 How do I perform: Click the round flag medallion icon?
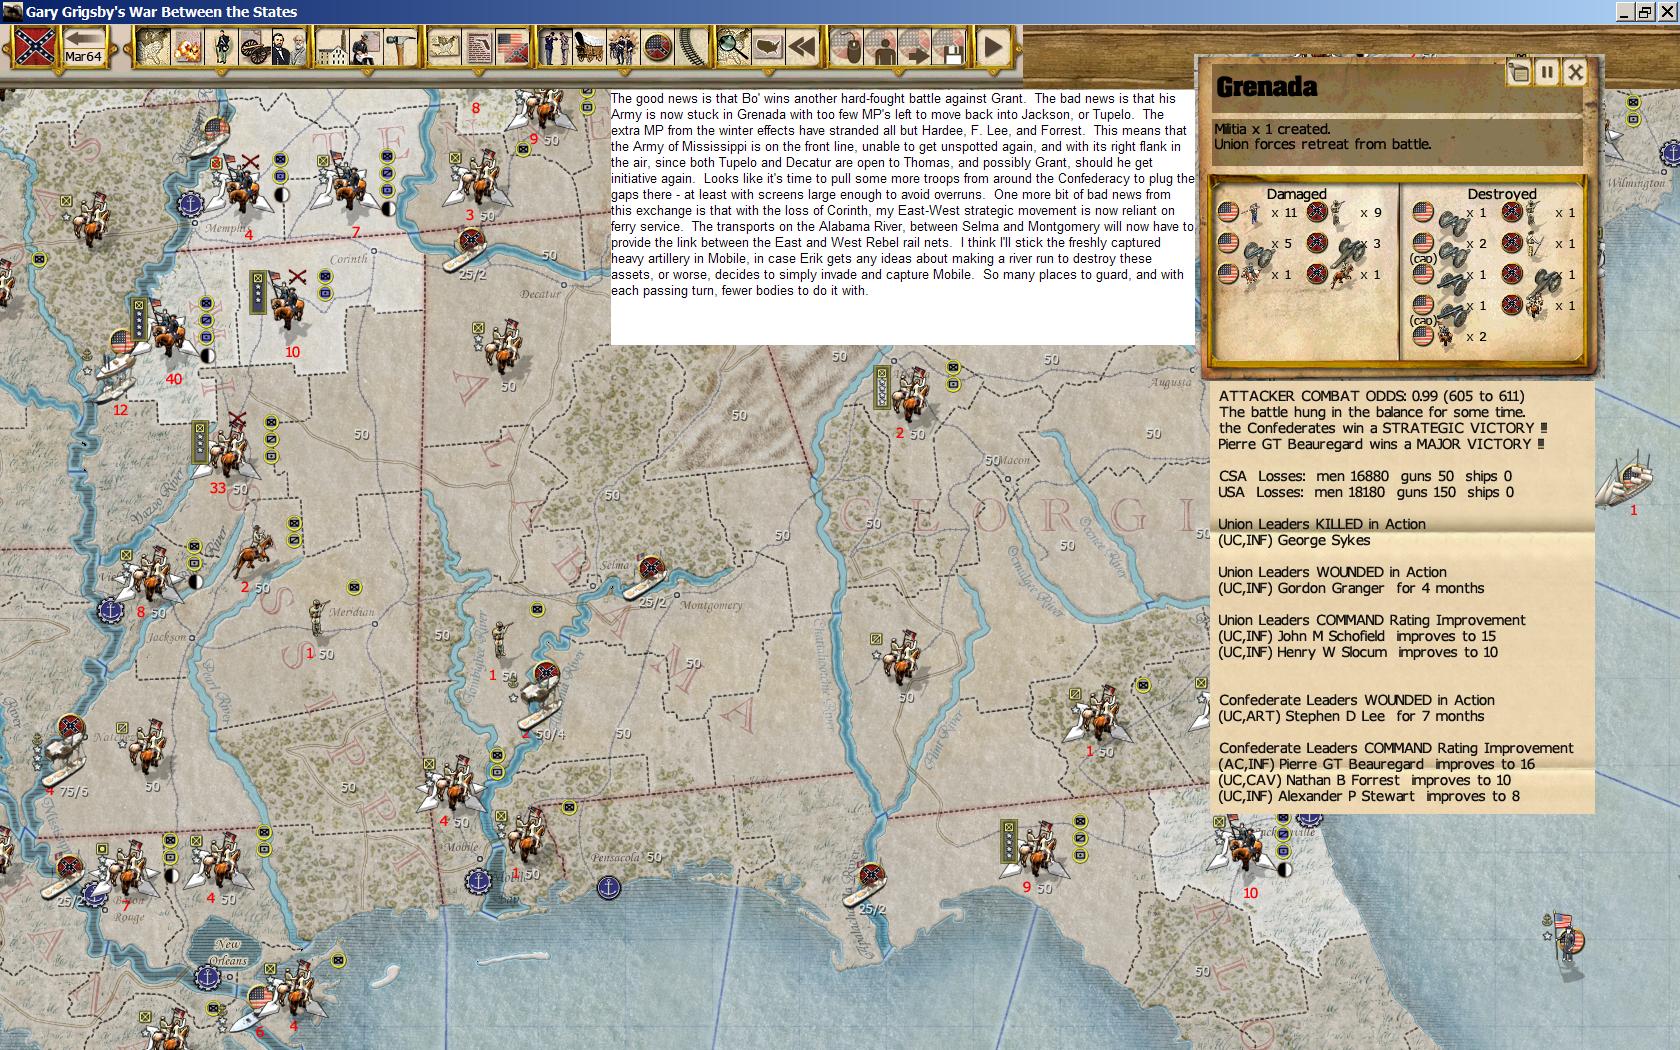pyautogui.click(x=658, y=47)
